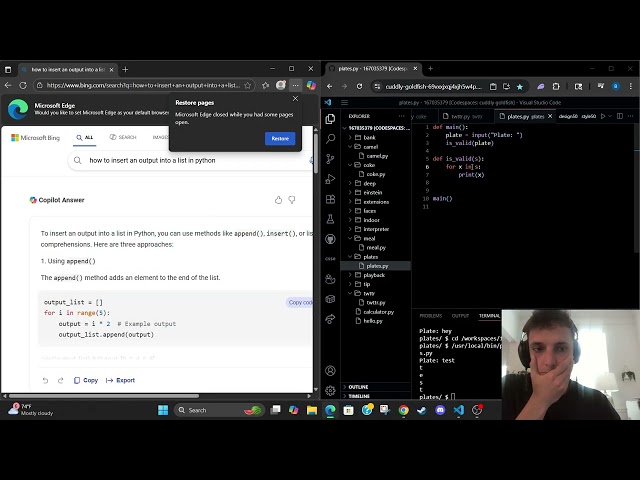Copy code from the append example block
The image size is (640, 480).
coord(300,302)
